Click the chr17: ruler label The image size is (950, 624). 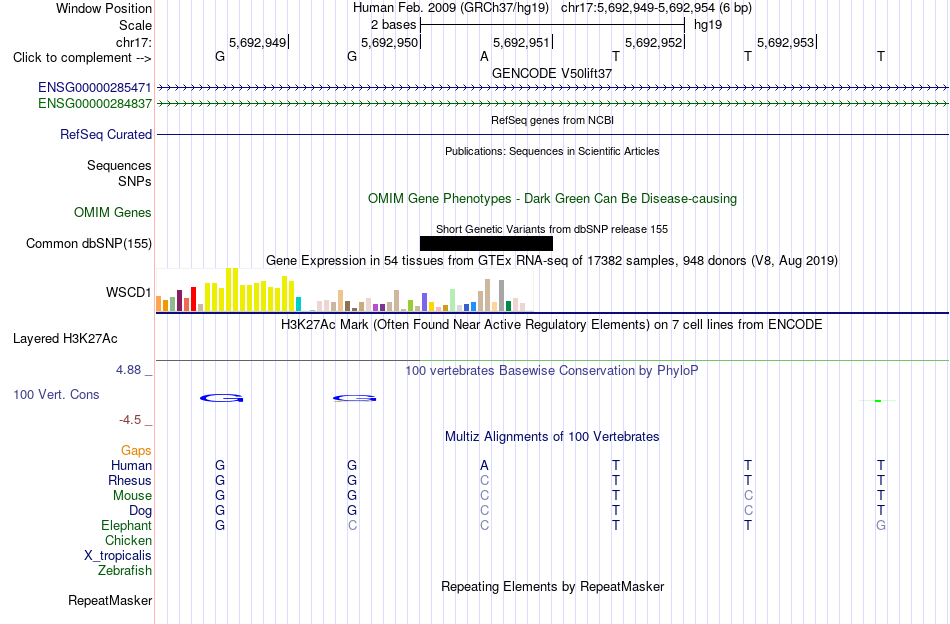coord(134,42)
